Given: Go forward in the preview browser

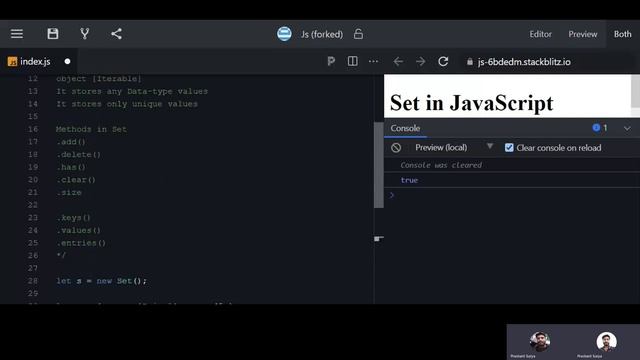Looking at the screenshot, I should [420, 62].
